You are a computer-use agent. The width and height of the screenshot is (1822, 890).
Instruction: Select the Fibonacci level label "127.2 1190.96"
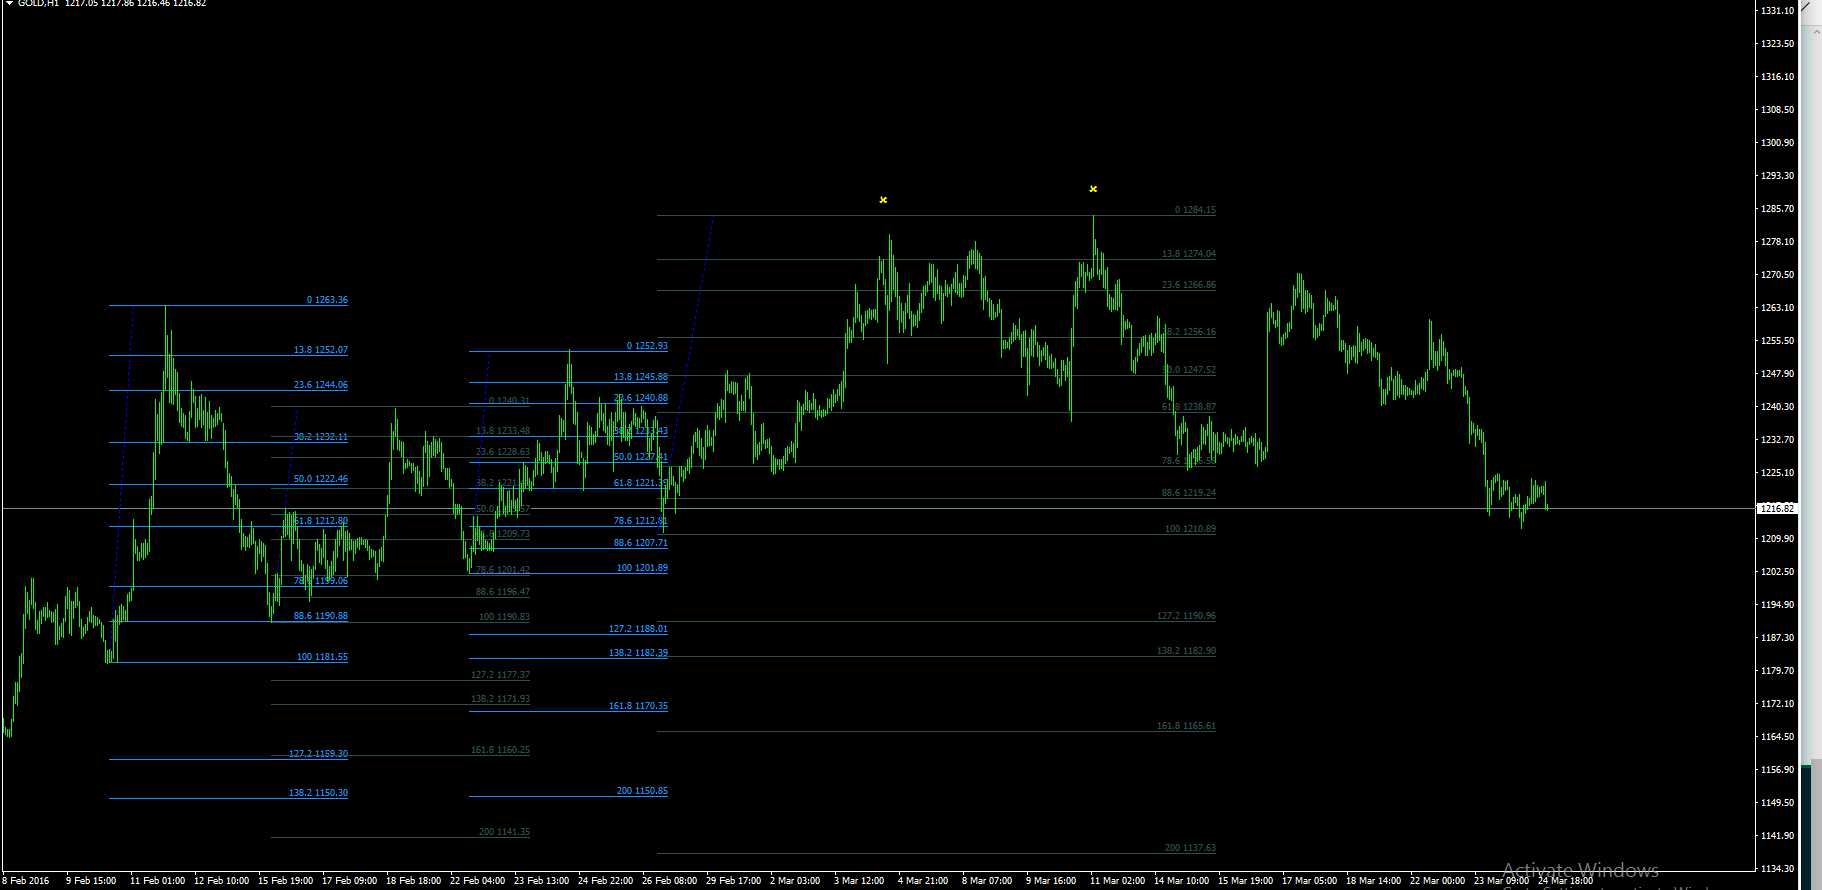1187,616
